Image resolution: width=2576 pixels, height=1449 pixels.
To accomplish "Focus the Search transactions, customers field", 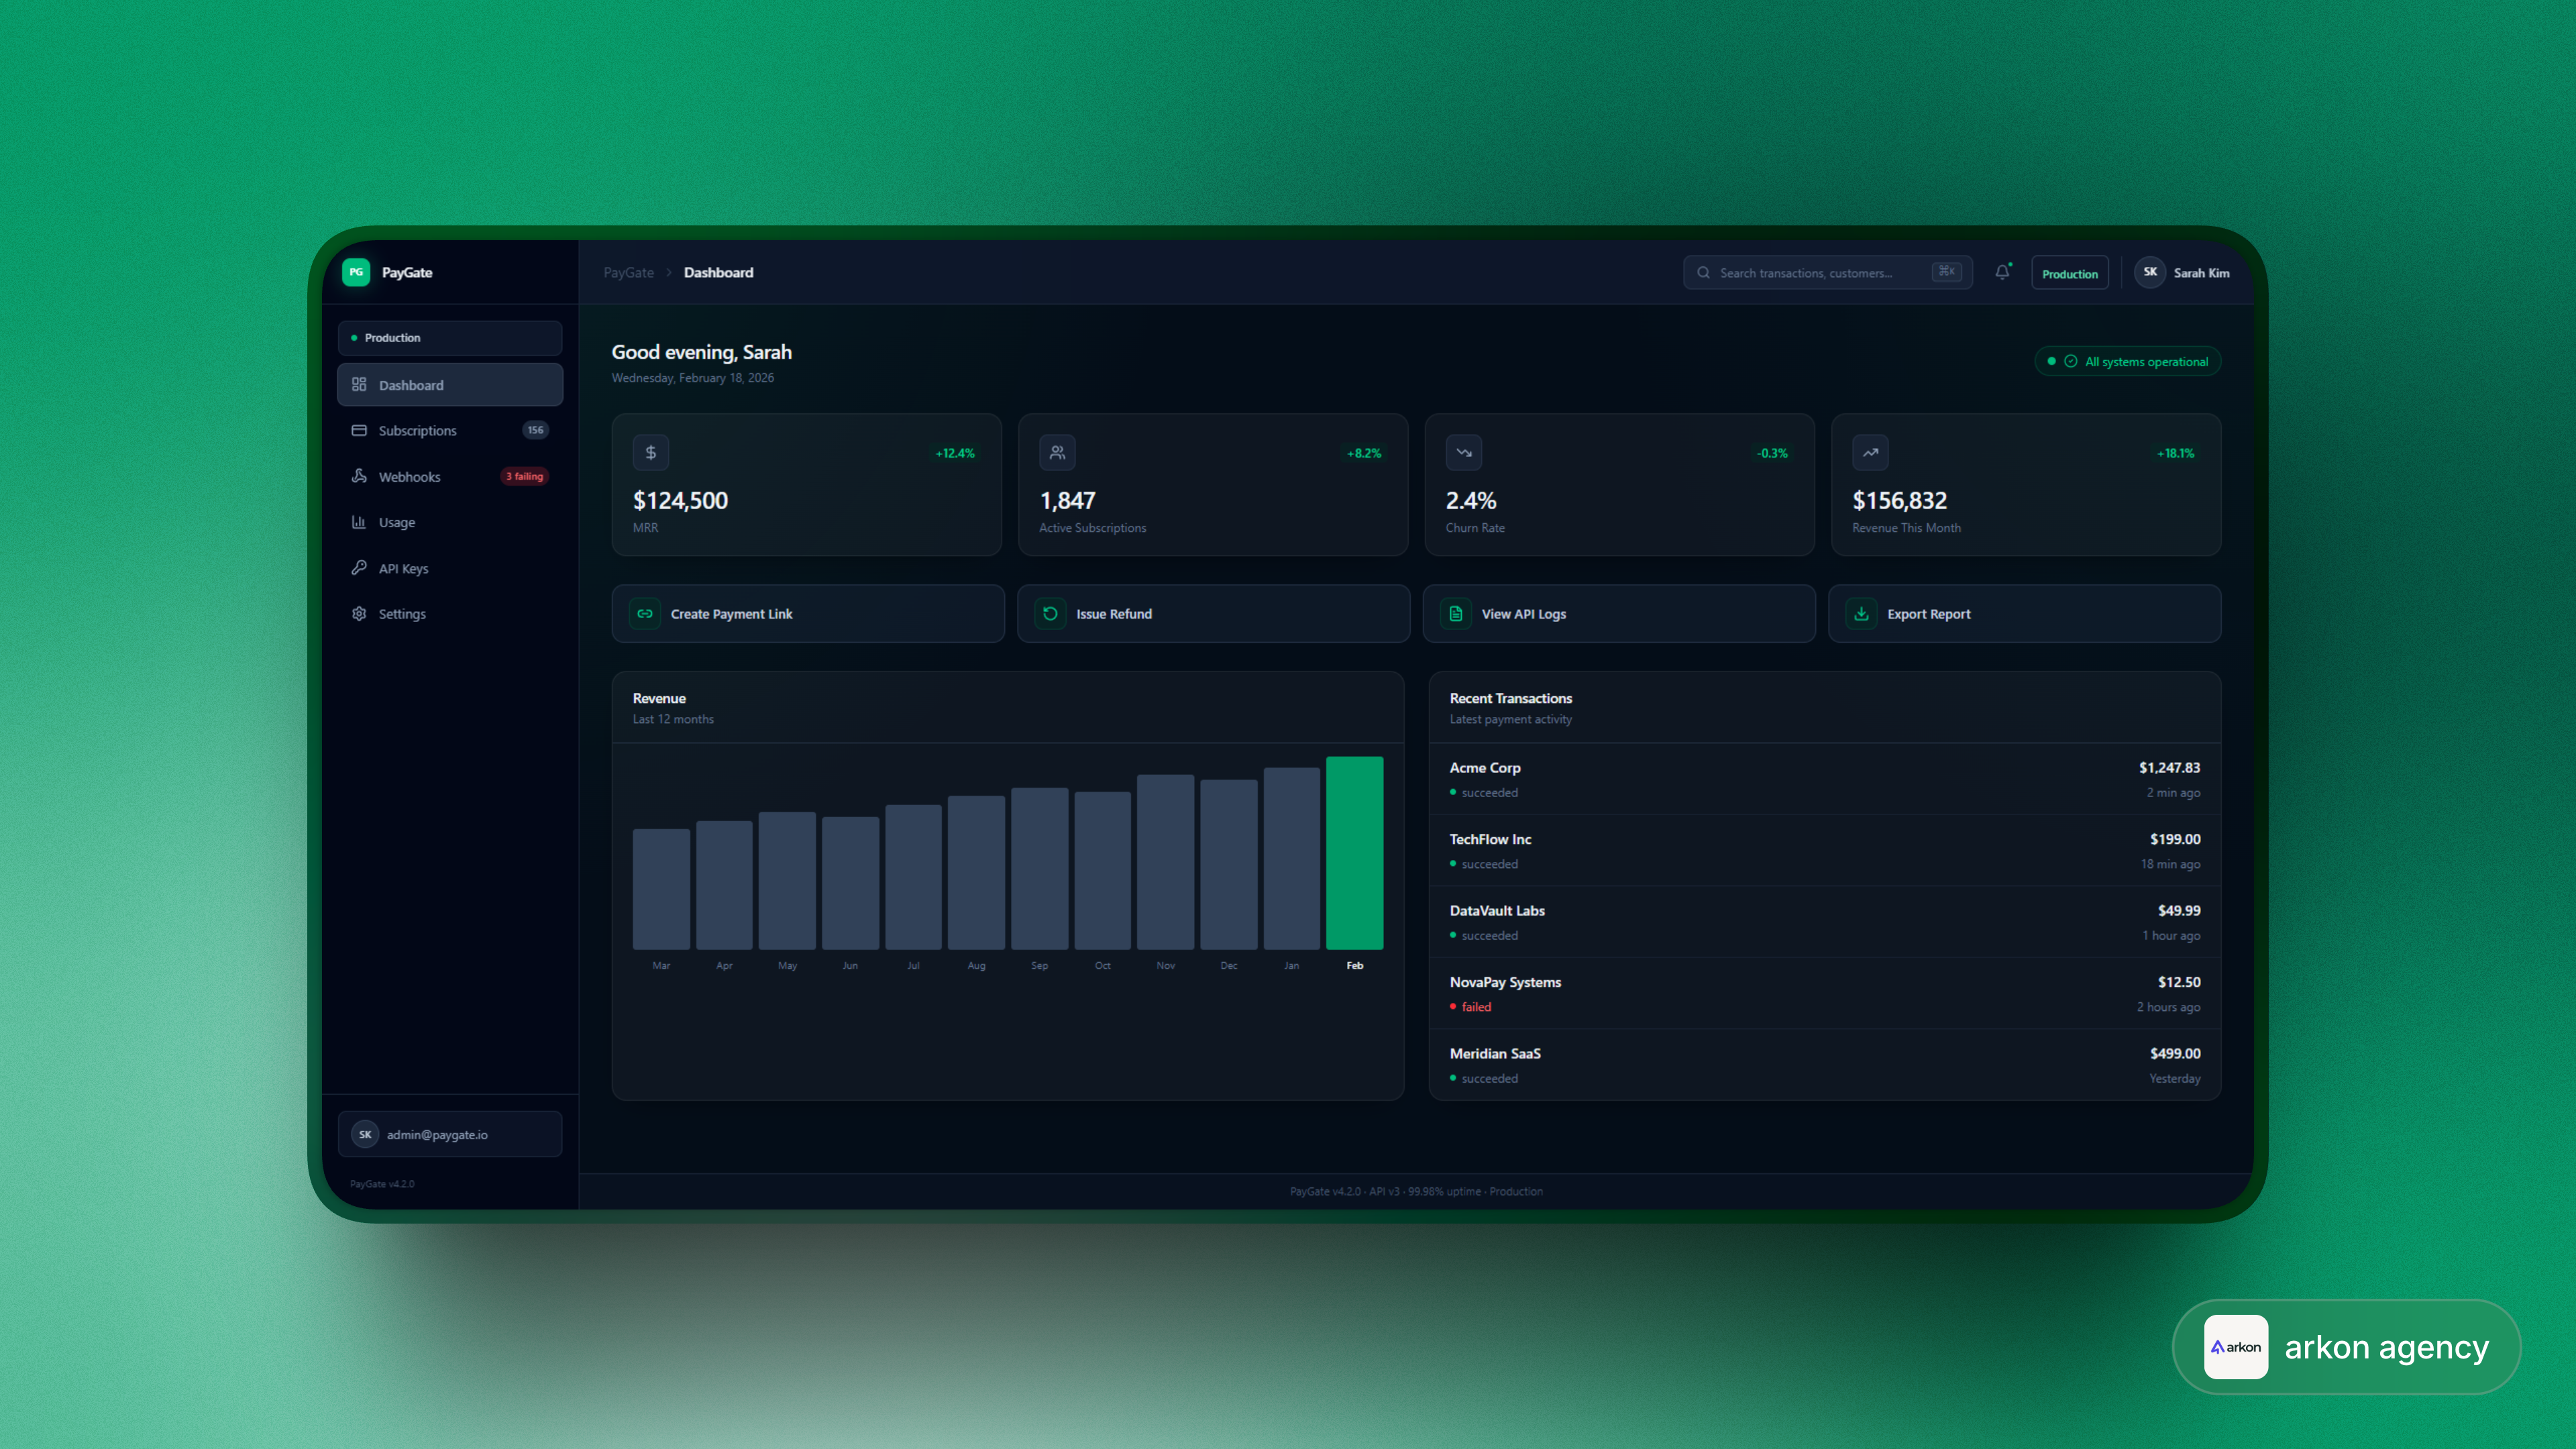I will 1827,272.
